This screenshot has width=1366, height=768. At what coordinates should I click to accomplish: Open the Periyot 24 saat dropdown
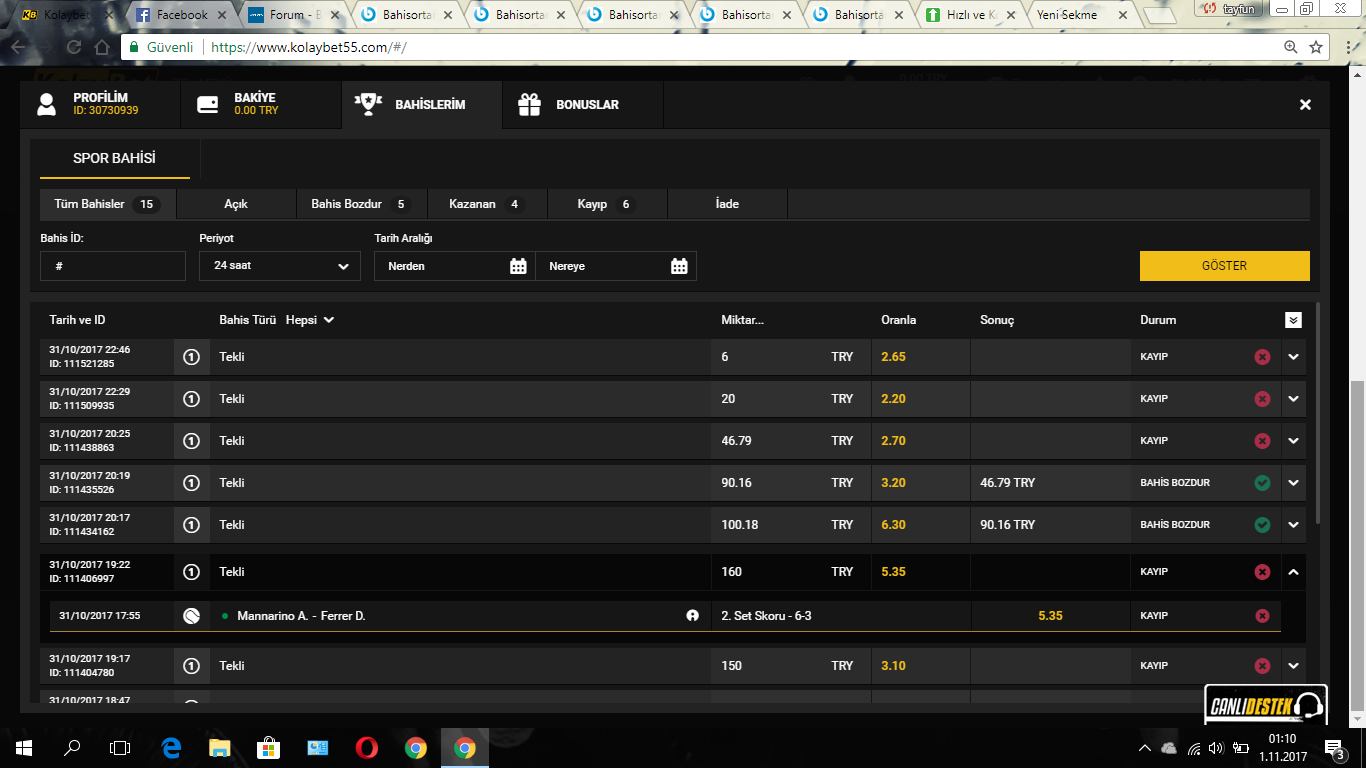click(x=280, y=266)
